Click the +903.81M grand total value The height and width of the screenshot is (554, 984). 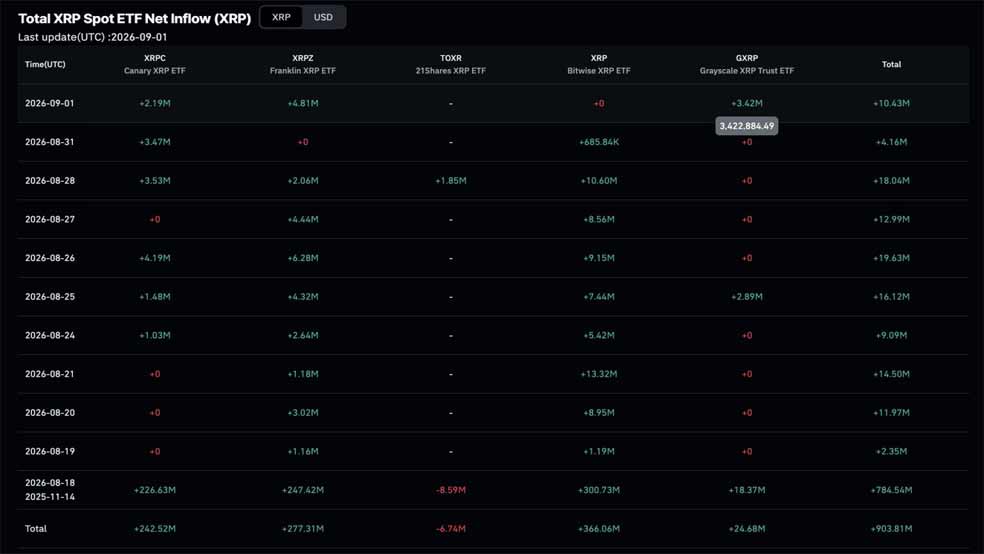pyautogui.click(x=891, y=529)
